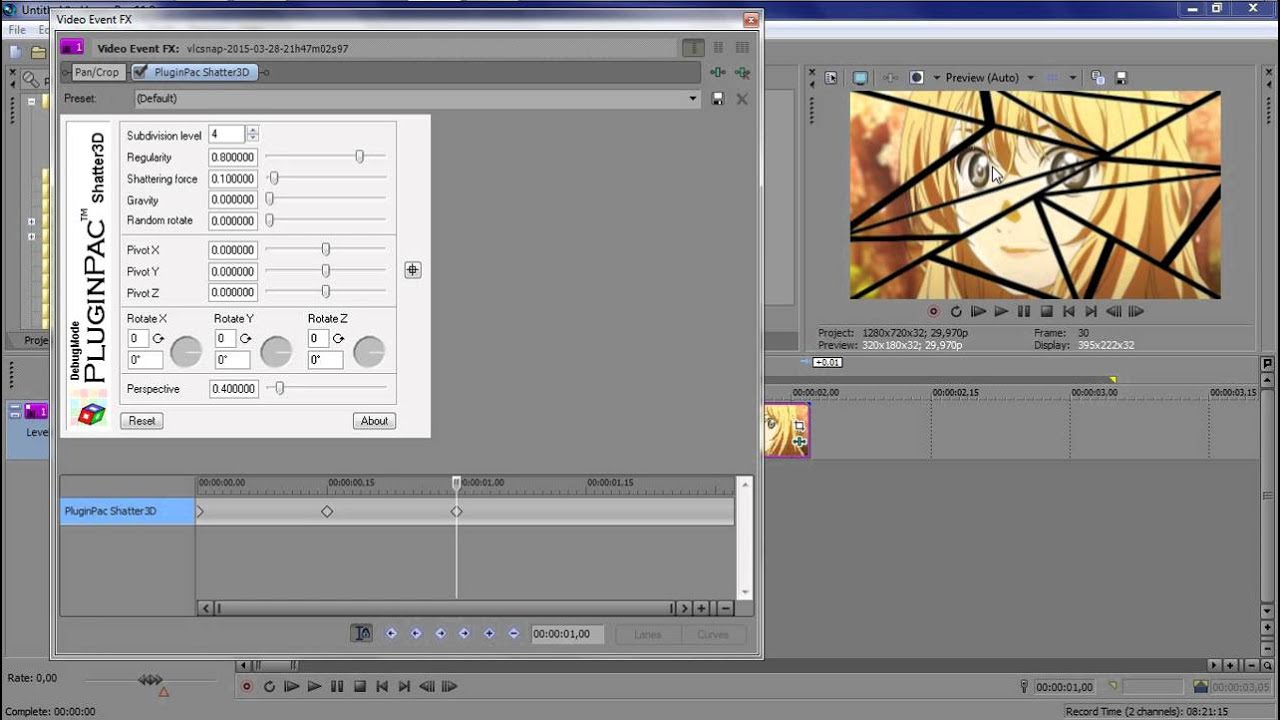Select the middle keyframe diamond at 00:00:00,15

[326, 511]
